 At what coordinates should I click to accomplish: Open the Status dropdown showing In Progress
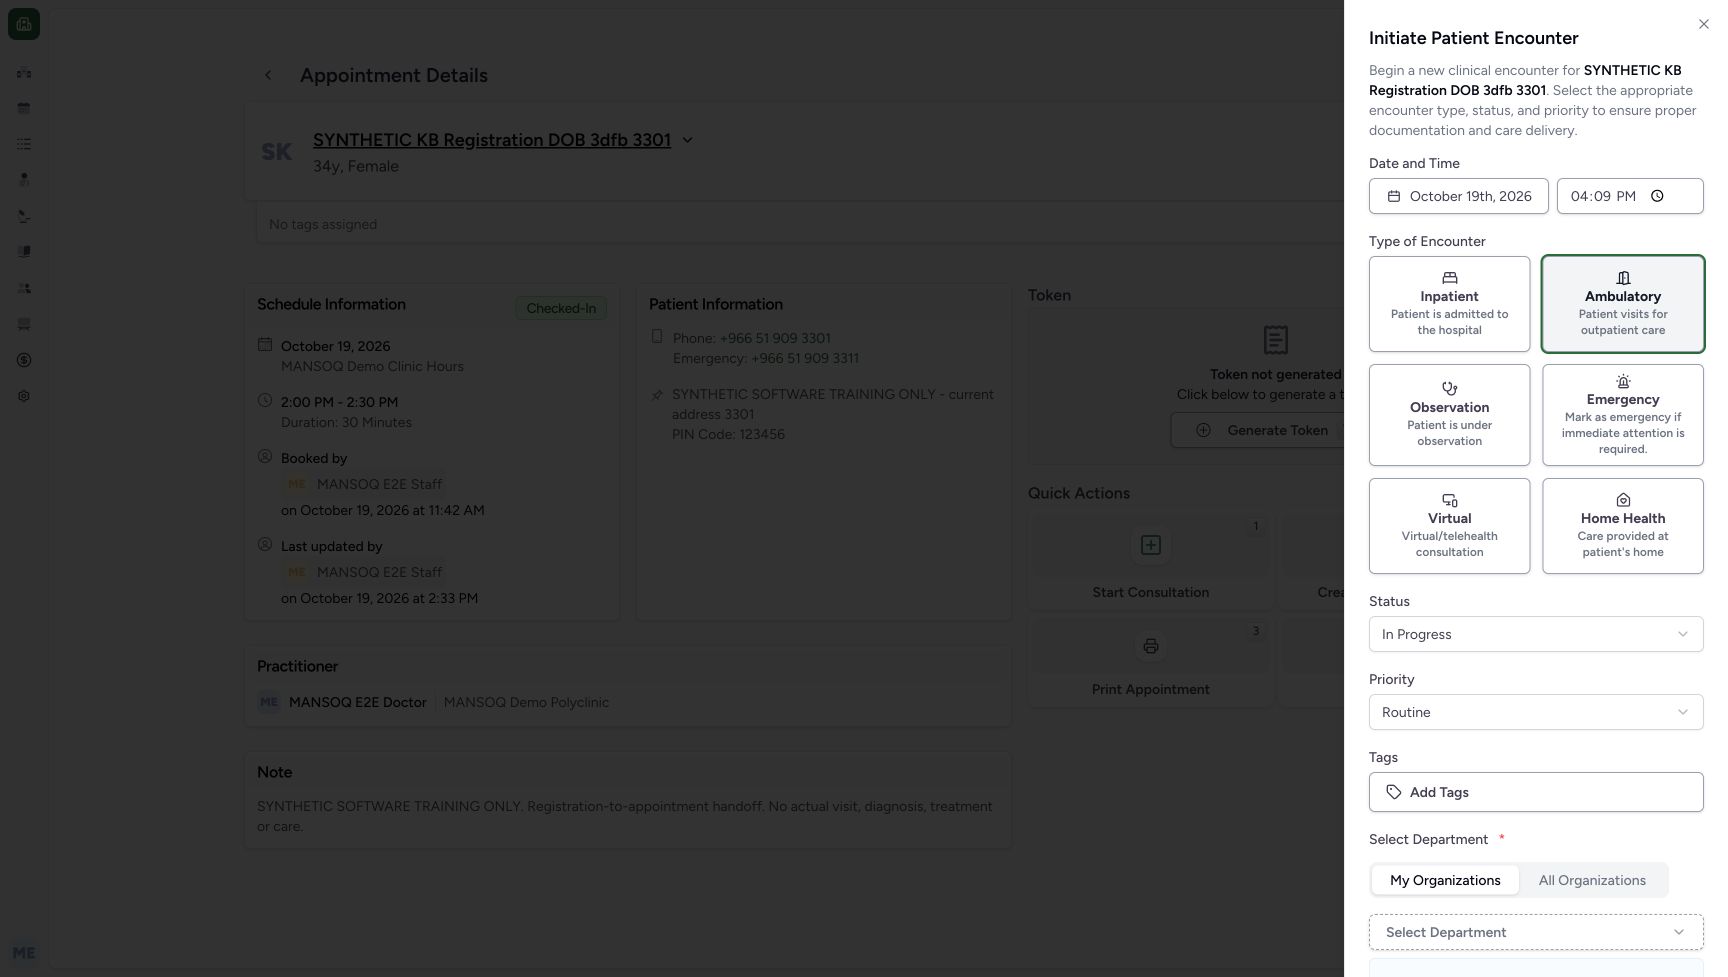pos(1536,634)
